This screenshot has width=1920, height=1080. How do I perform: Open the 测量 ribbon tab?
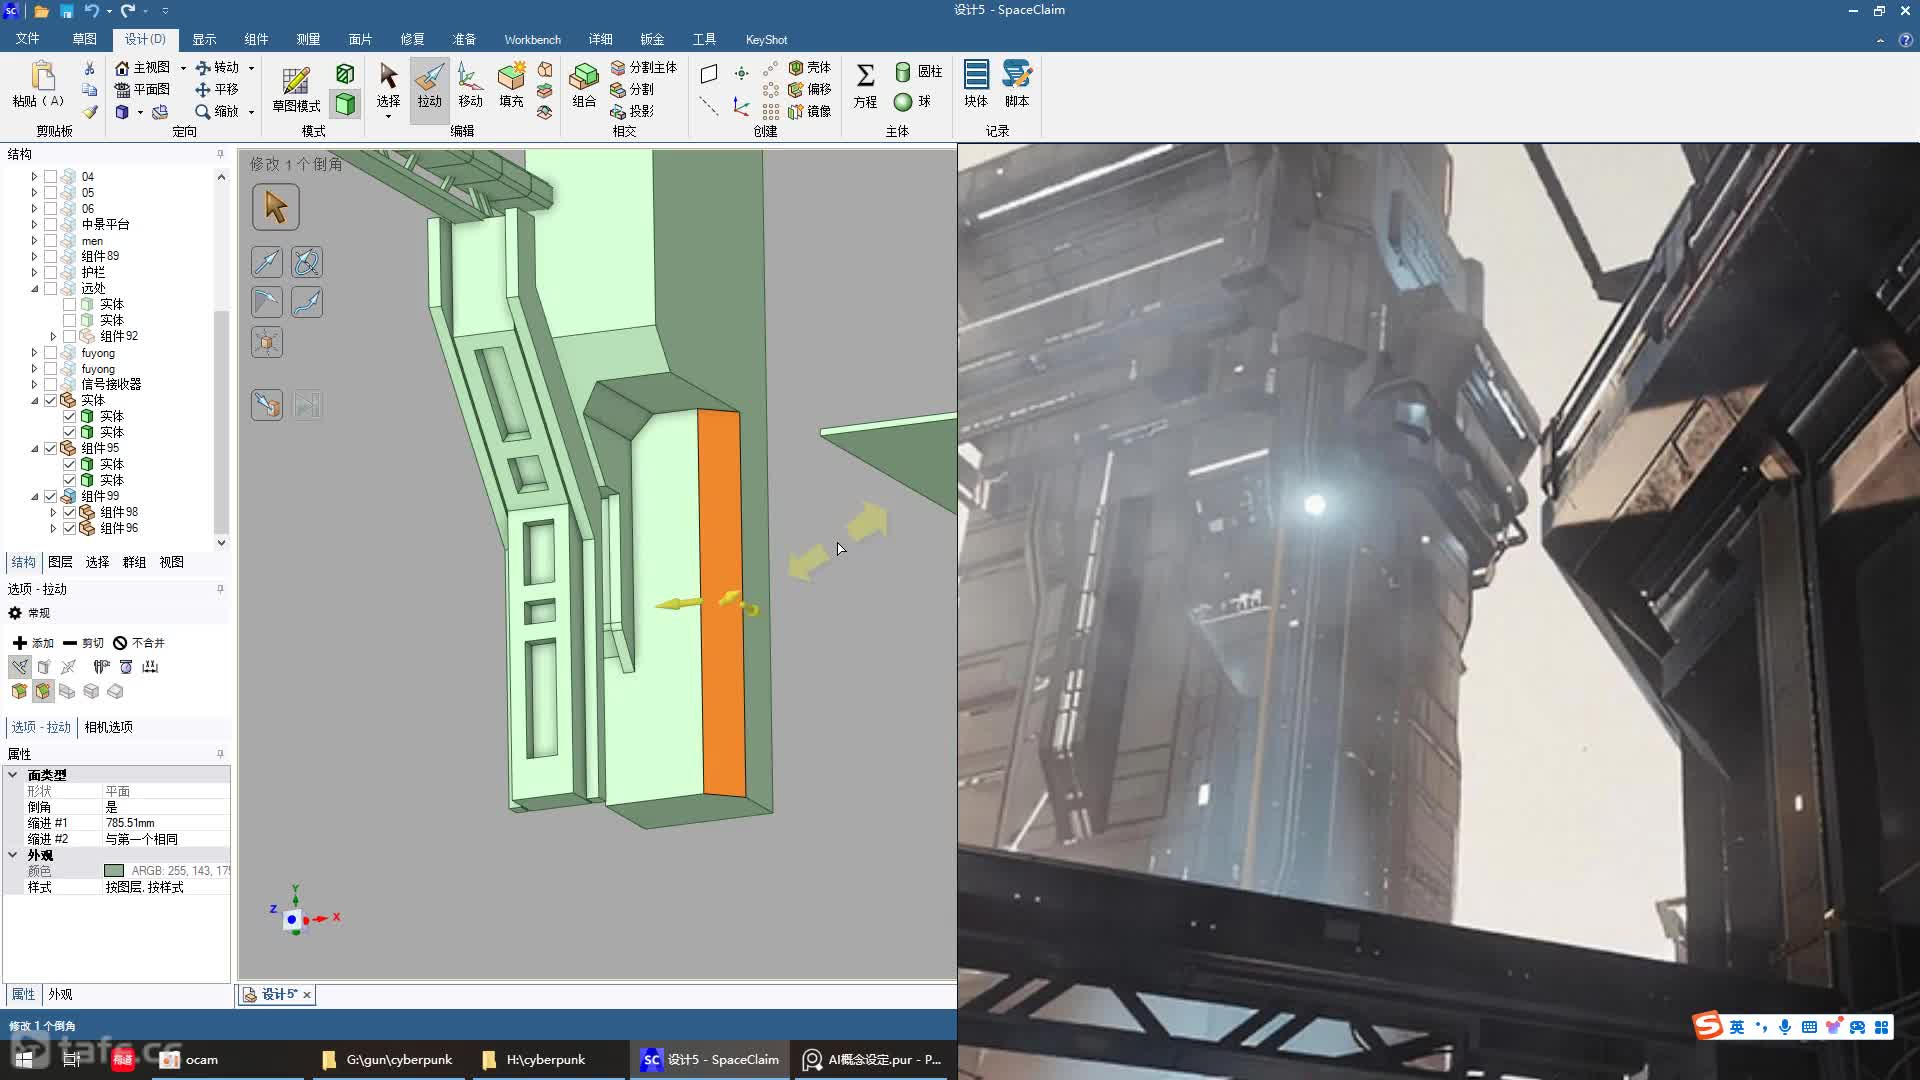308,39
